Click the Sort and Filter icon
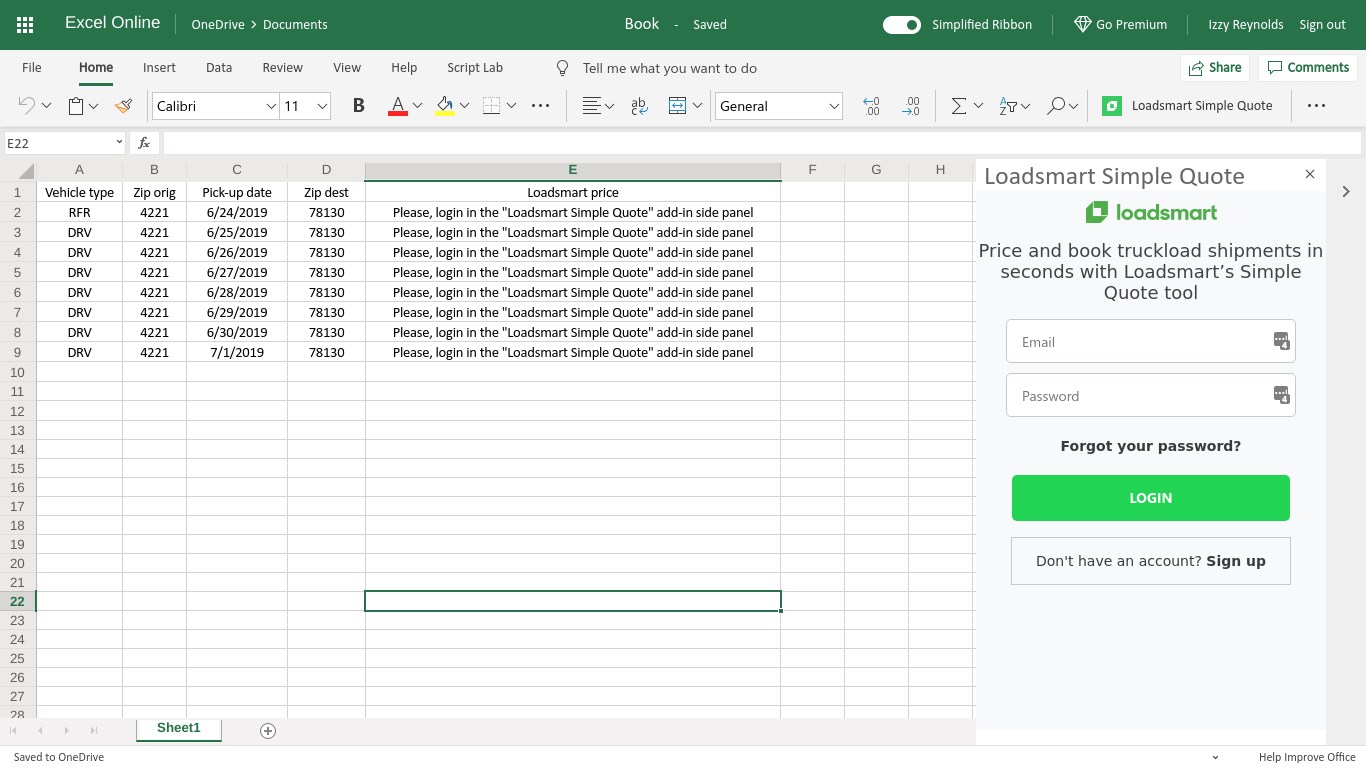Image resolution: width=1366 pixels, height=768 pixels. point(1008,106)
